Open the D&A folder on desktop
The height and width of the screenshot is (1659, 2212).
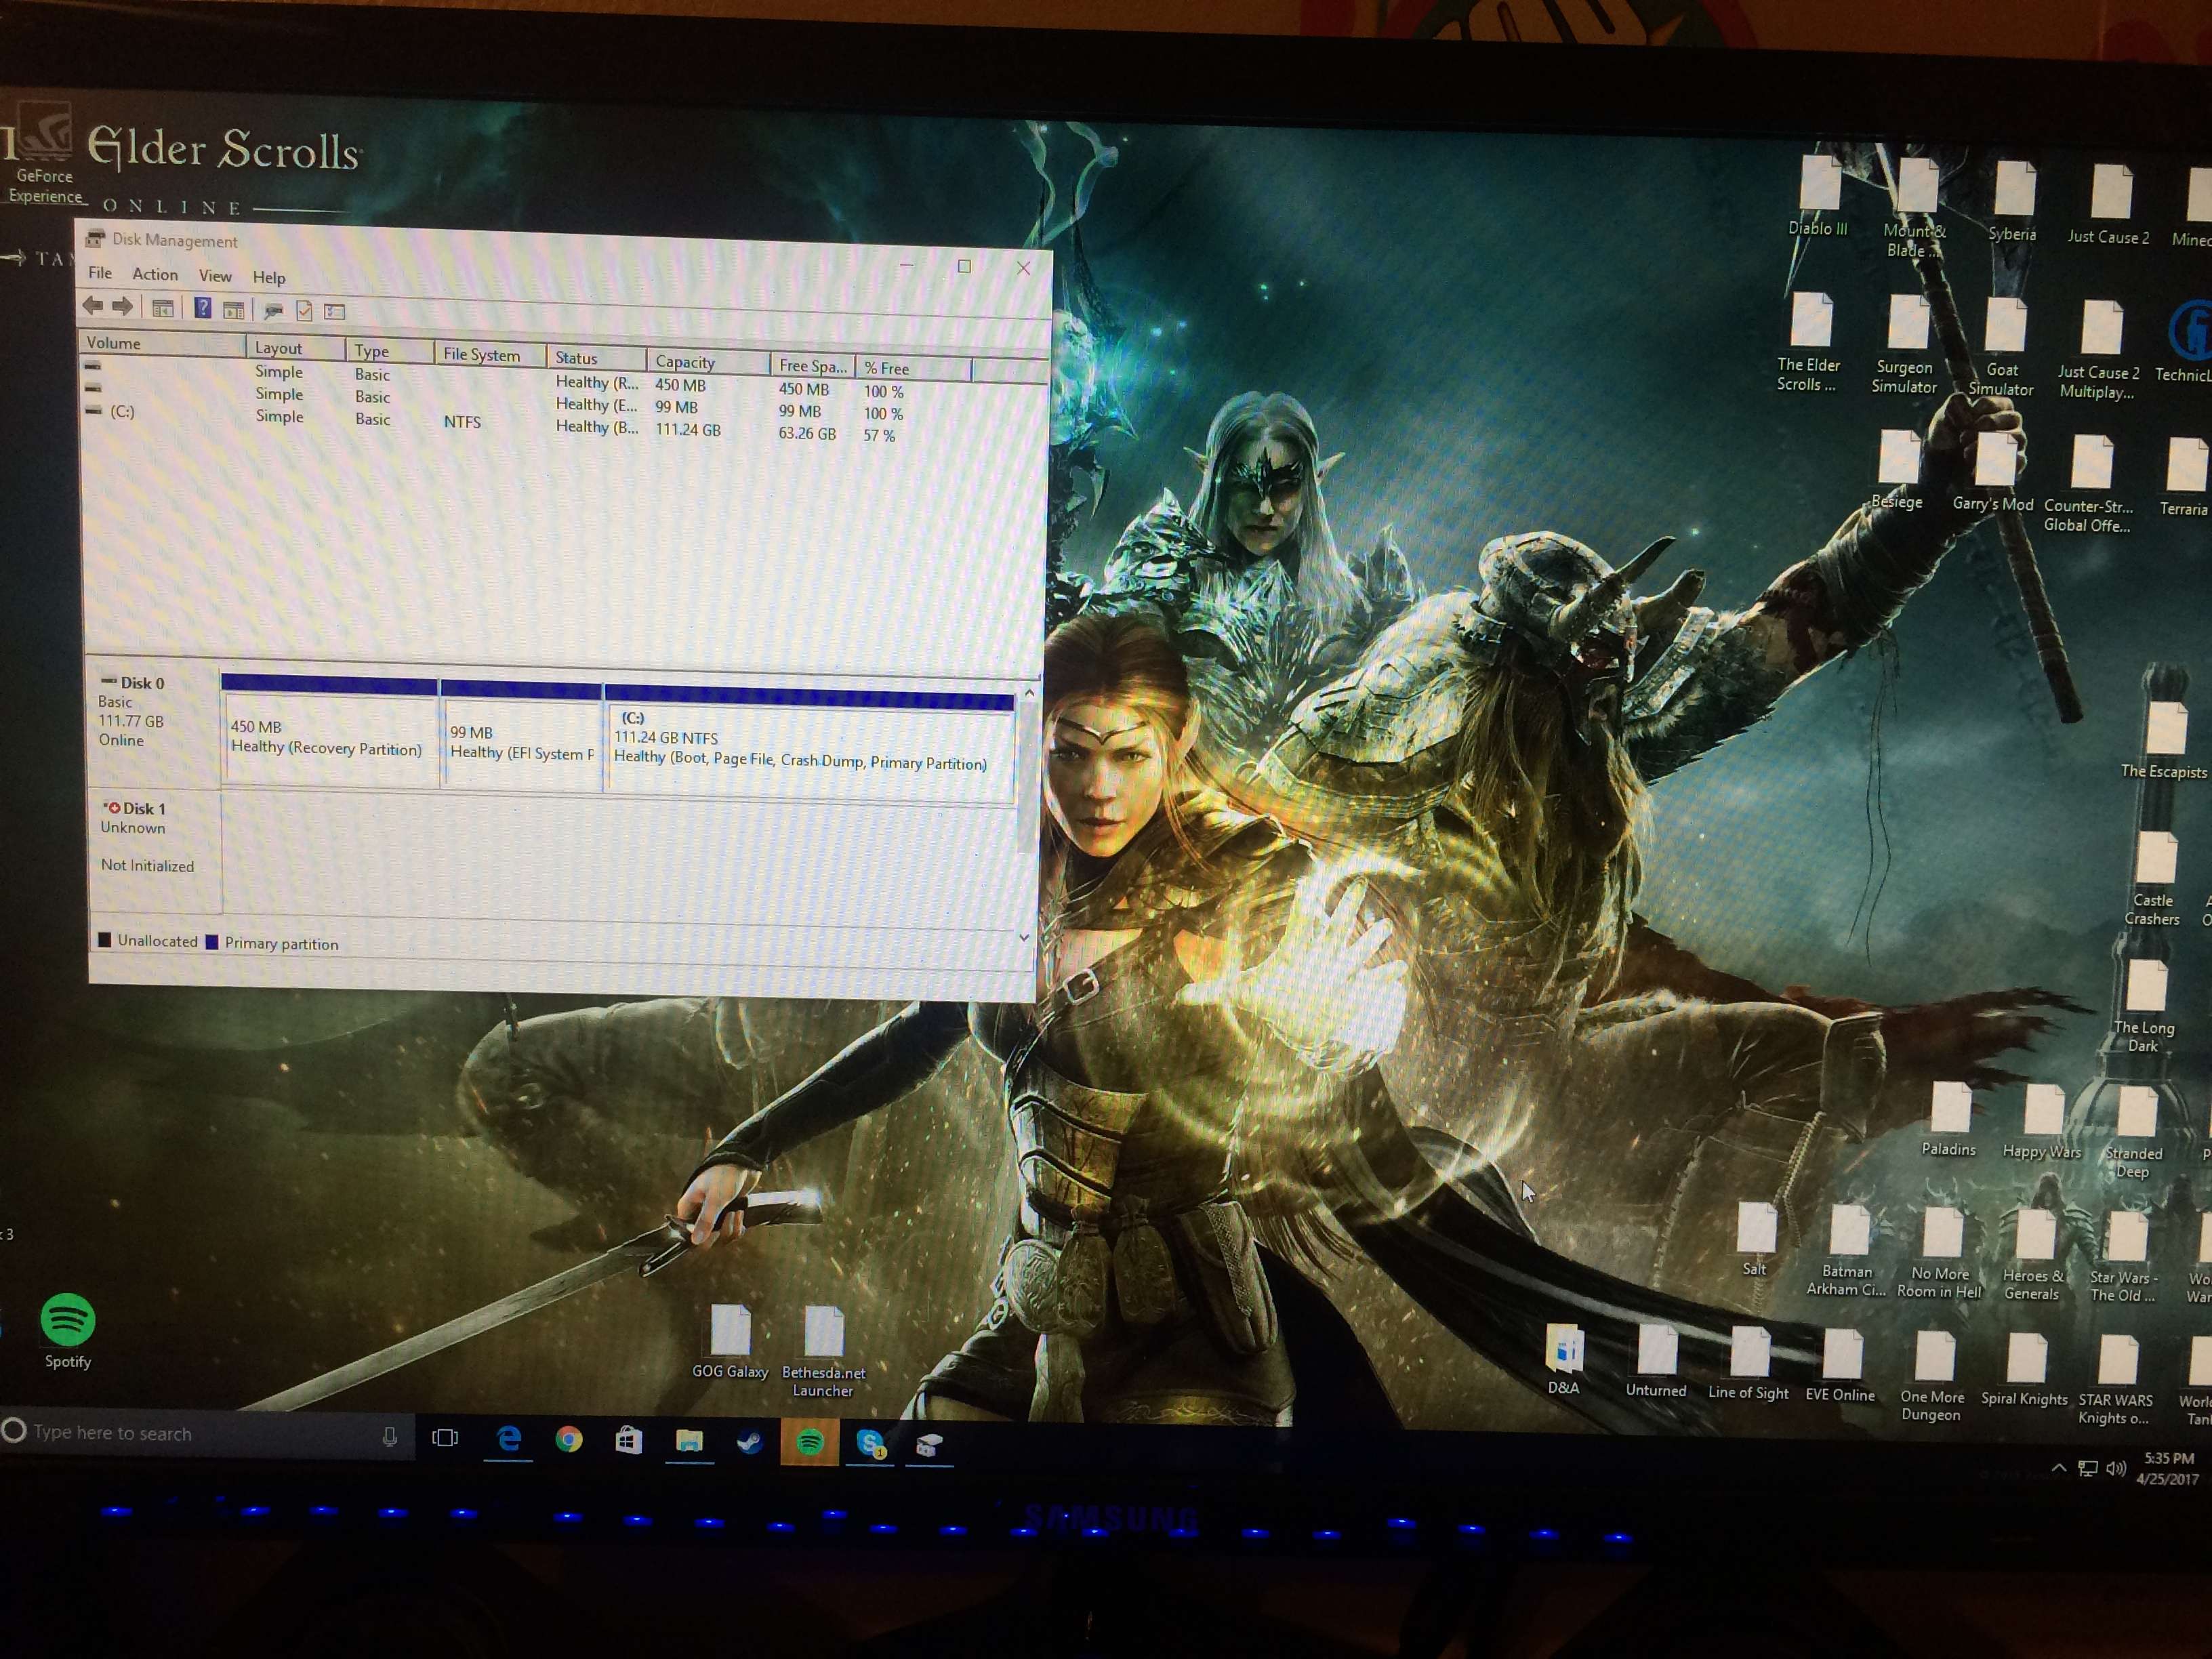(1564, 1359)
